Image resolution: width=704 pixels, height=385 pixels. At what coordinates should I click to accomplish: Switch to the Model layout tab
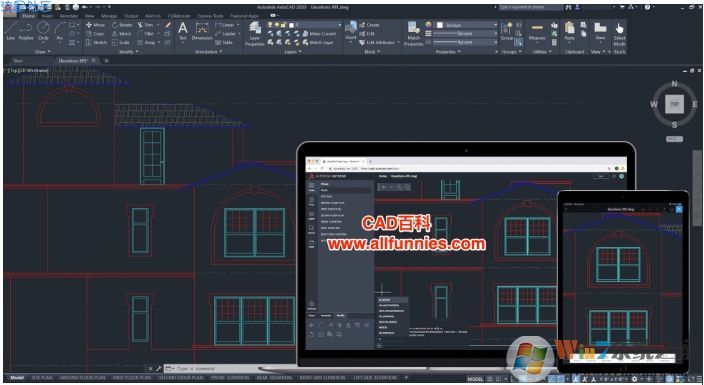(x=17, y=378)
